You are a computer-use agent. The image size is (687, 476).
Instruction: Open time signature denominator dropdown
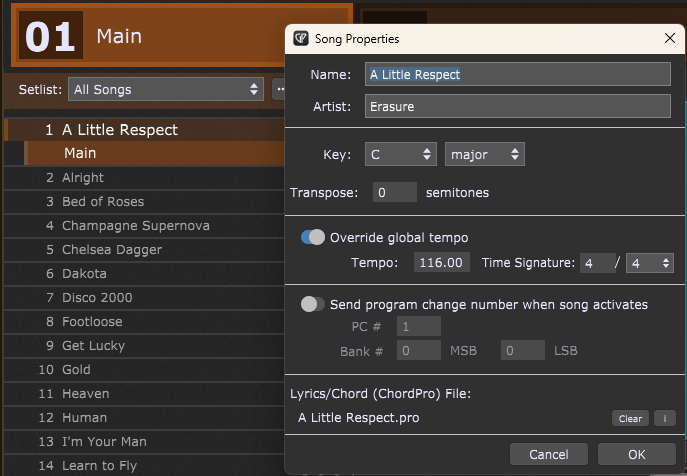click(650, 263)
